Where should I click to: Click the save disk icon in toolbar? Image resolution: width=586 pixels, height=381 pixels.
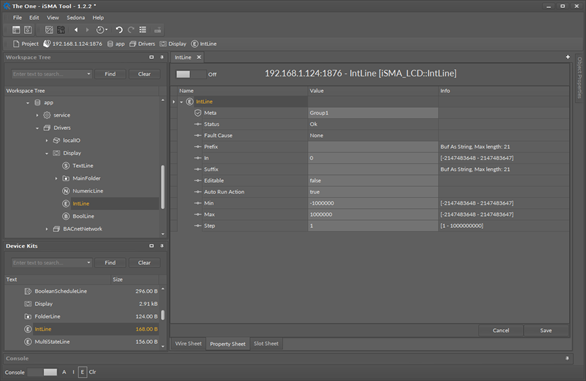(x=28, y=30)
